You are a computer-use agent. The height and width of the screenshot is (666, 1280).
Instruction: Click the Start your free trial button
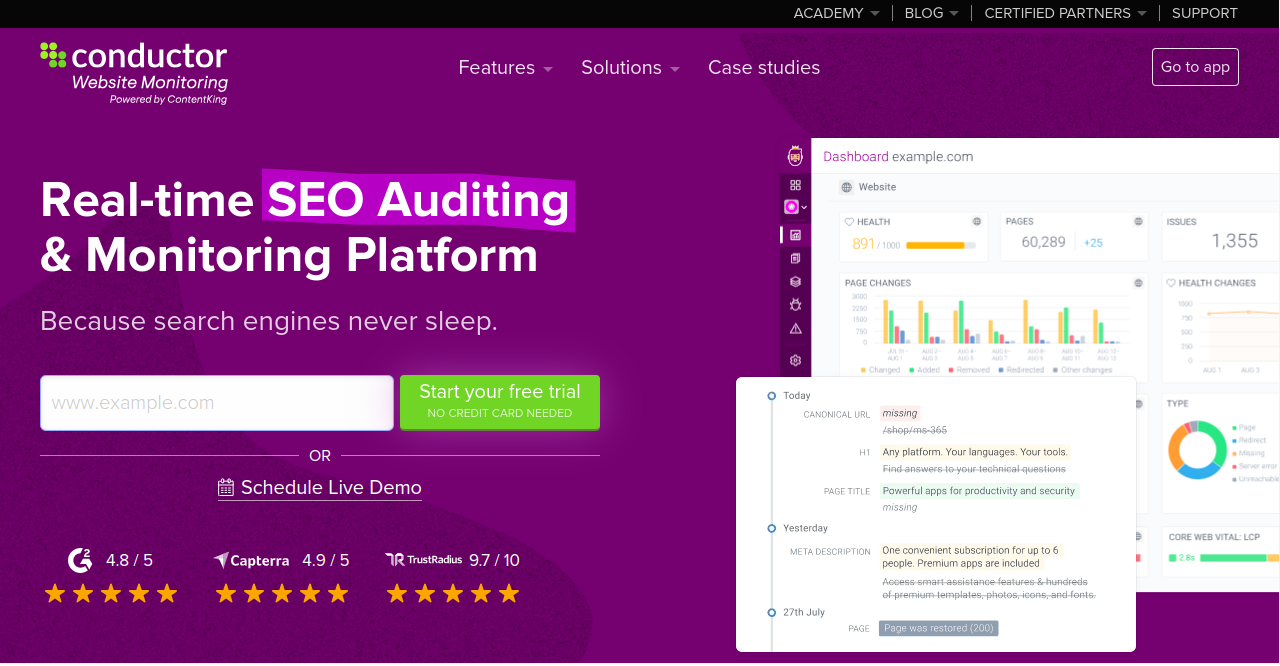tap(499, 402)
